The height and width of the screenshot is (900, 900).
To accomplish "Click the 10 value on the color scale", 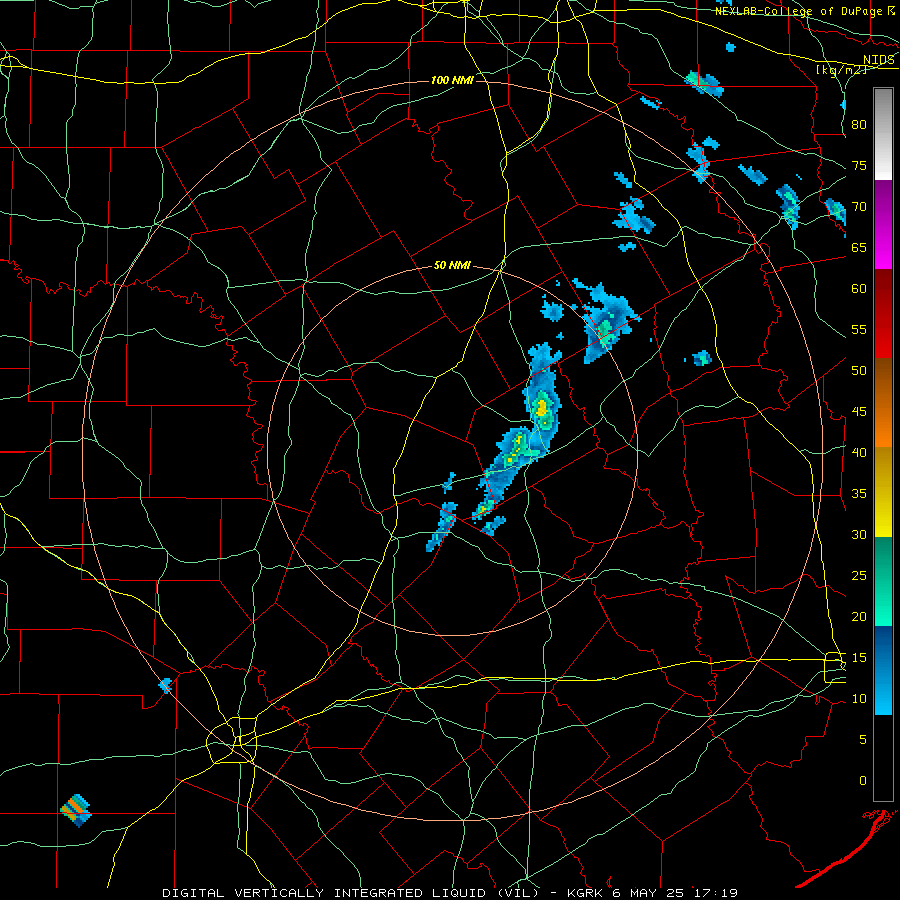I will tap(859, 699).
